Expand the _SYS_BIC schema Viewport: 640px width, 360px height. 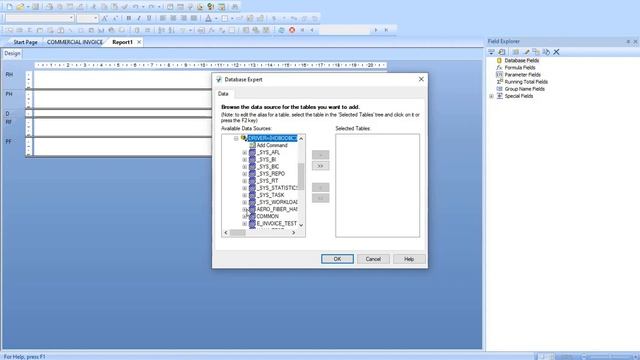[x=244, y=167]
